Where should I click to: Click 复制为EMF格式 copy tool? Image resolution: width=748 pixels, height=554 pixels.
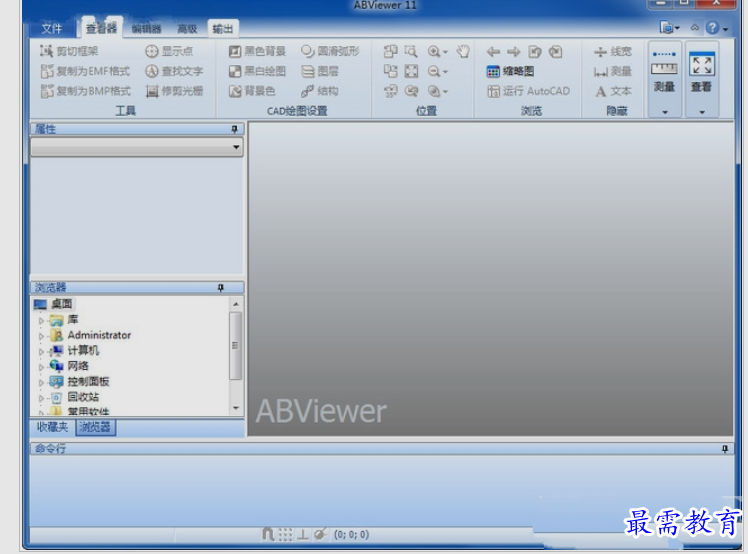[85, 72]
